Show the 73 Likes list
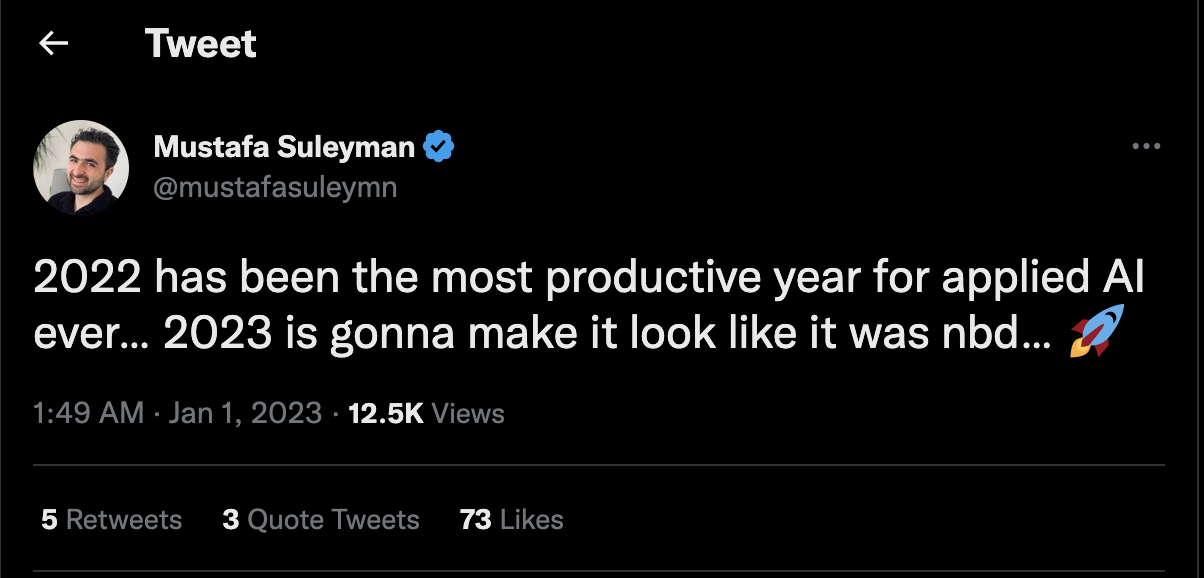Screen dimensions: 1204x578 [511, 520]
